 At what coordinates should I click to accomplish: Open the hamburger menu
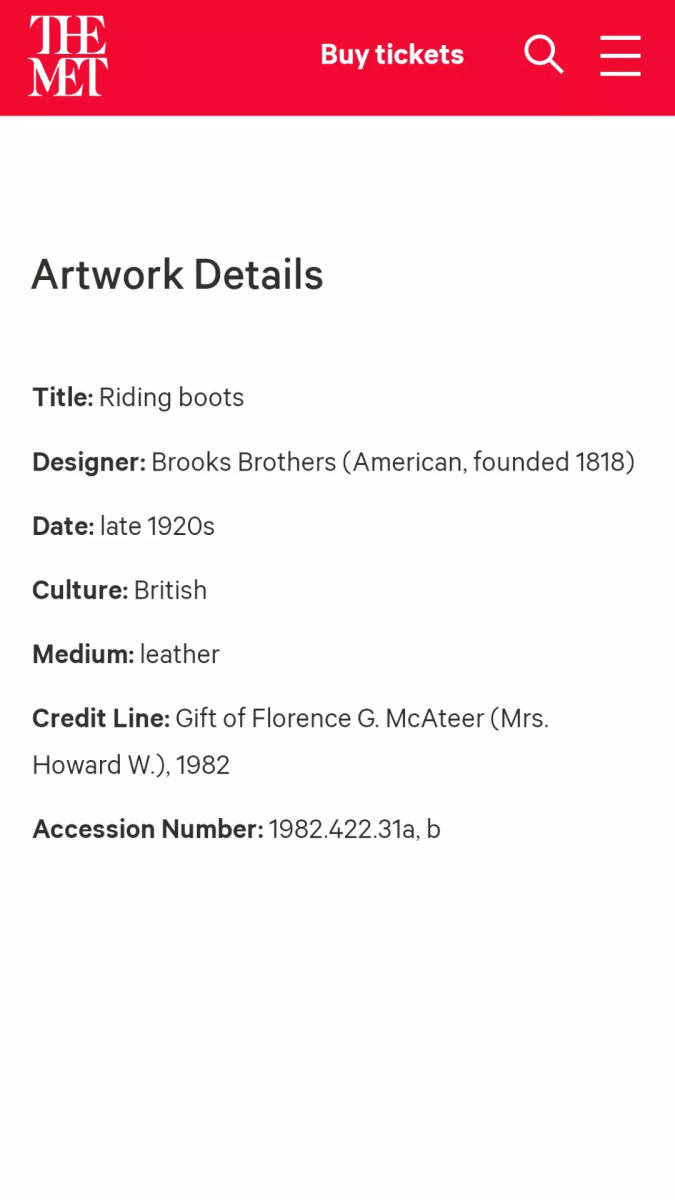tap(620, 56)
